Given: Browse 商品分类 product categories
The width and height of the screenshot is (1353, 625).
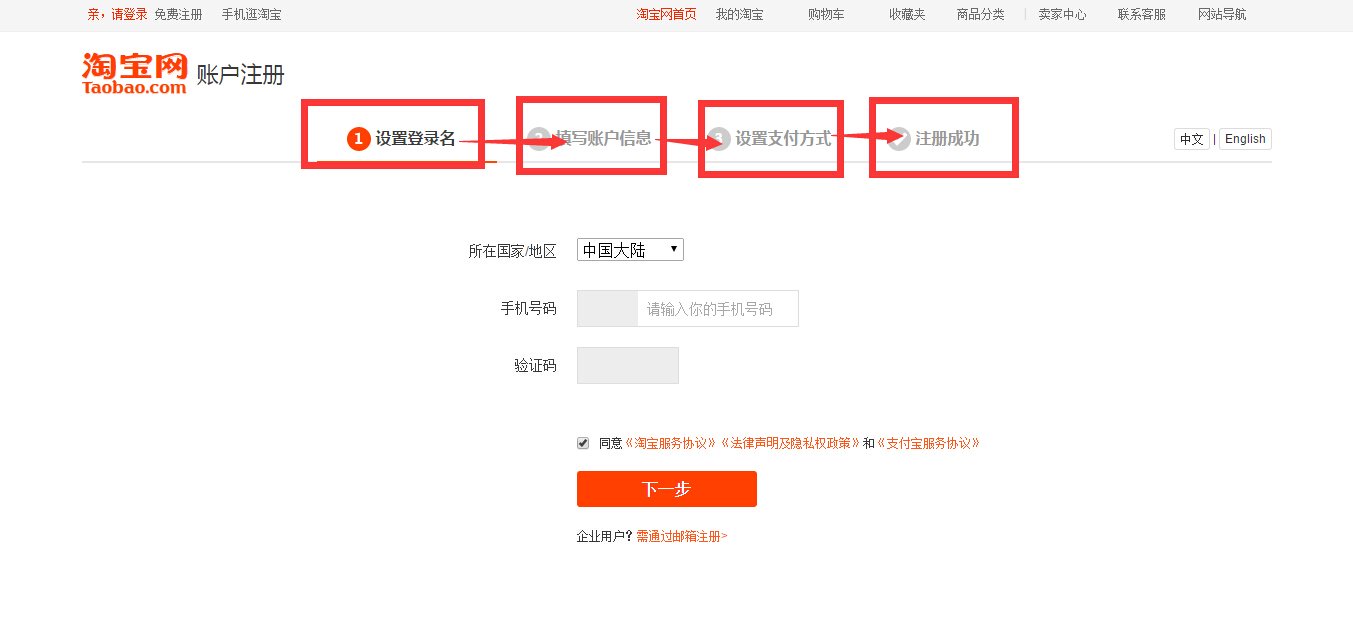Looking at the screenshot, I should [x=979, y=15].
